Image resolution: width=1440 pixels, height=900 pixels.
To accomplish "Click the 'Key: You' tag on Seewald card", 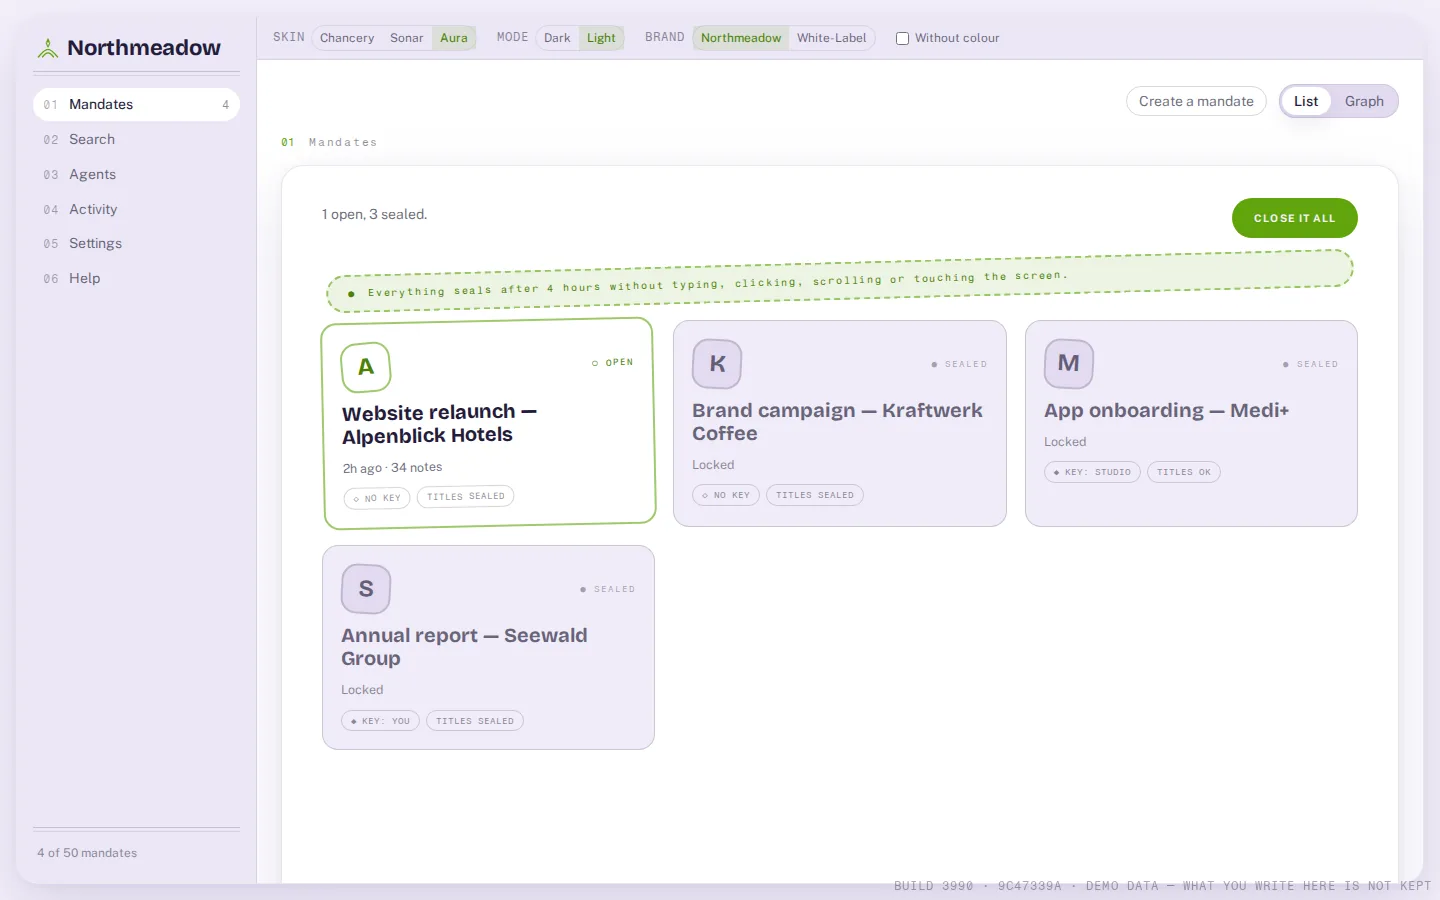I will tap(380, 721).
